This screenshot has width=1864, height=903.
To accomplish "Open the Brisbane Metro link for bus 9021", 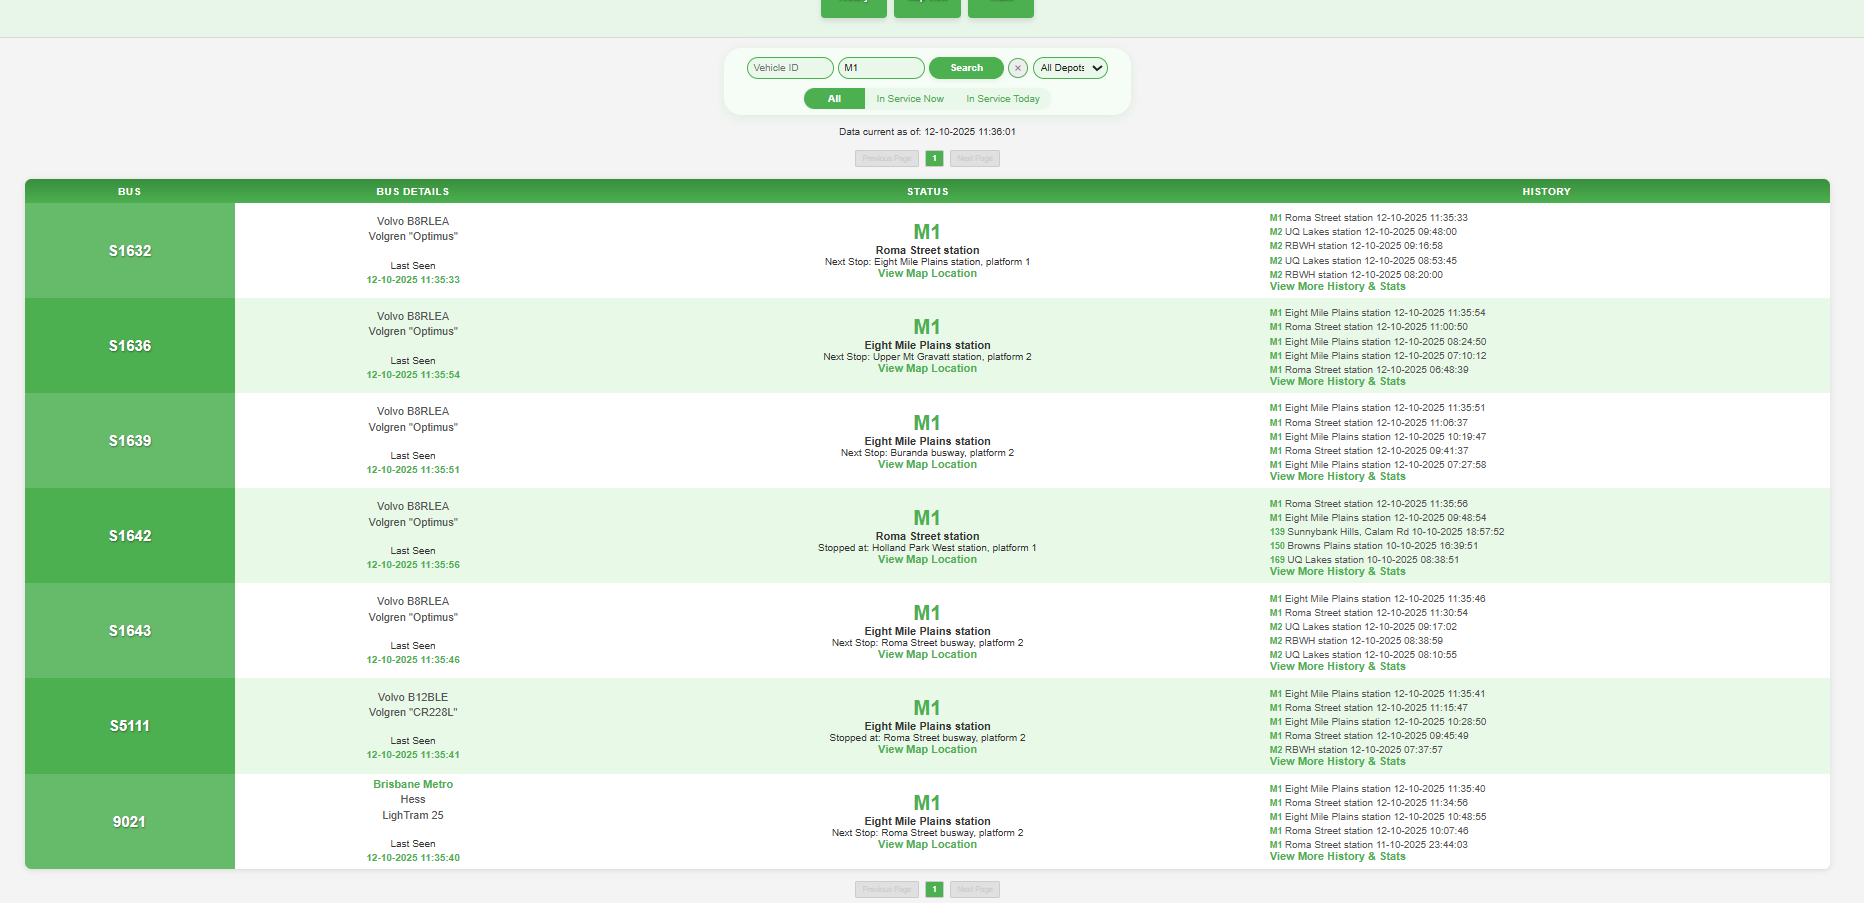I will (413, 784).
